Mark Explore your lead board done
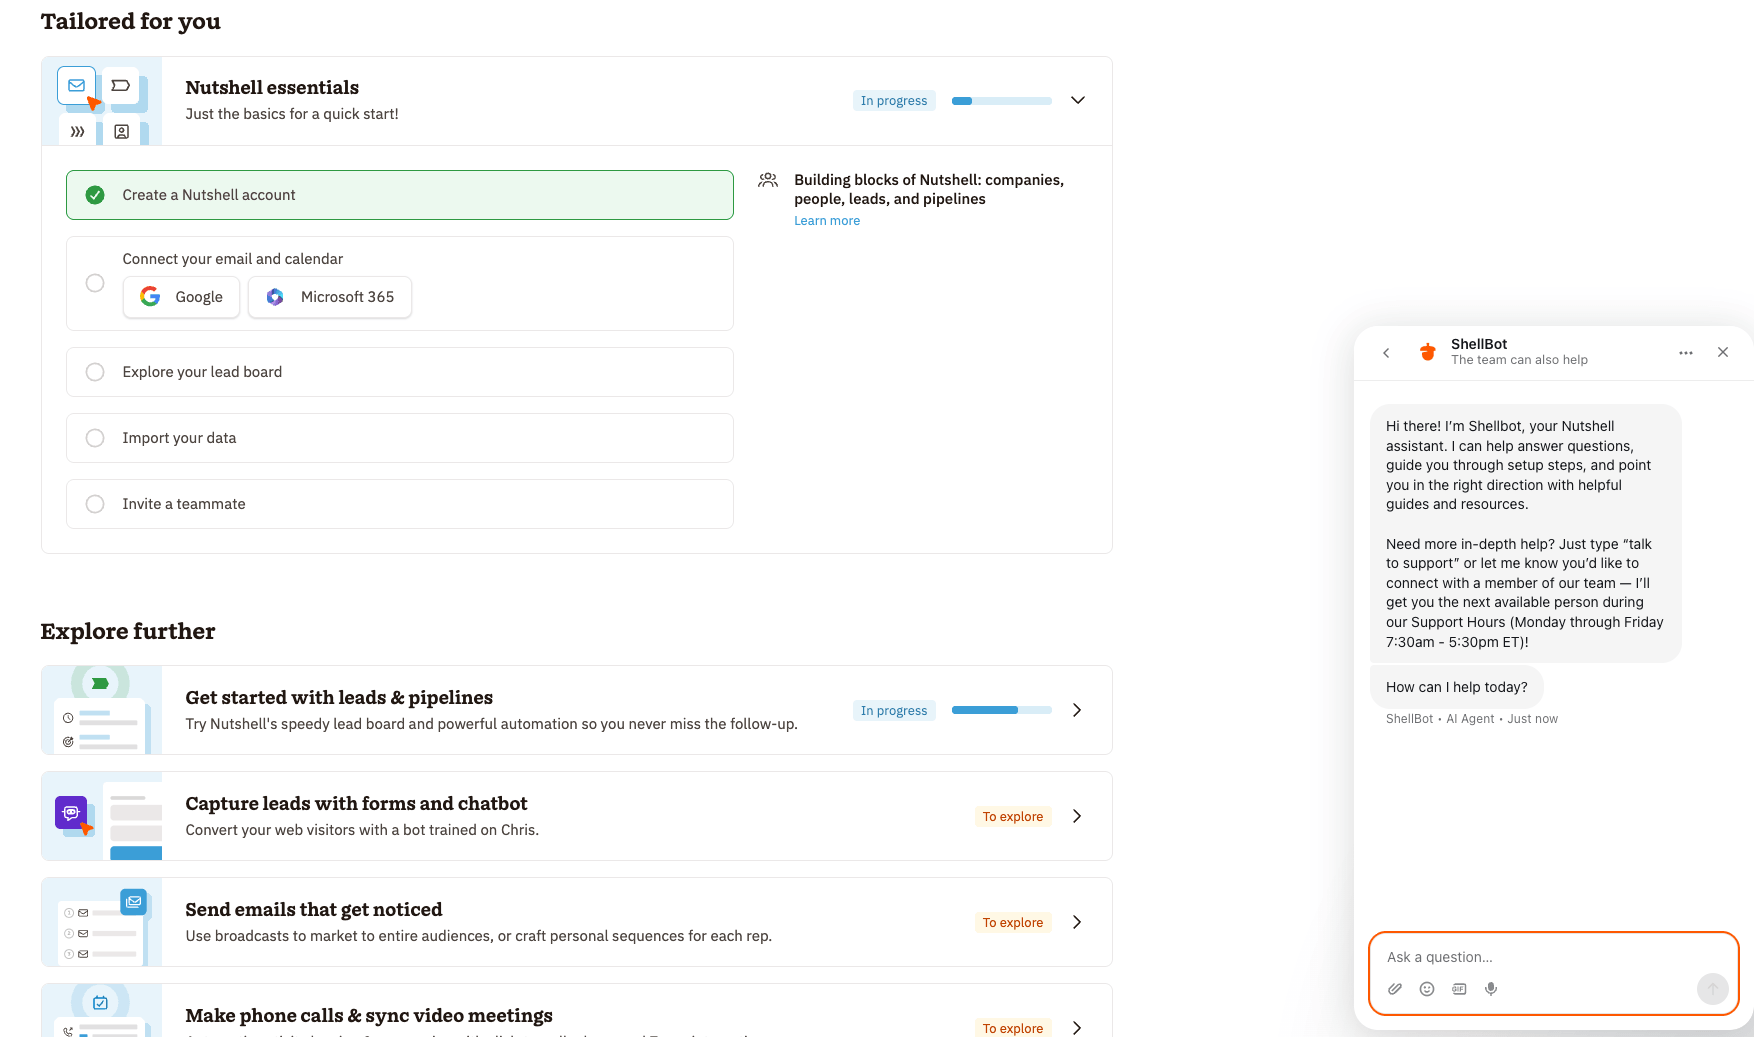Screen dimensions: 1754x1037 pos(95,372)
